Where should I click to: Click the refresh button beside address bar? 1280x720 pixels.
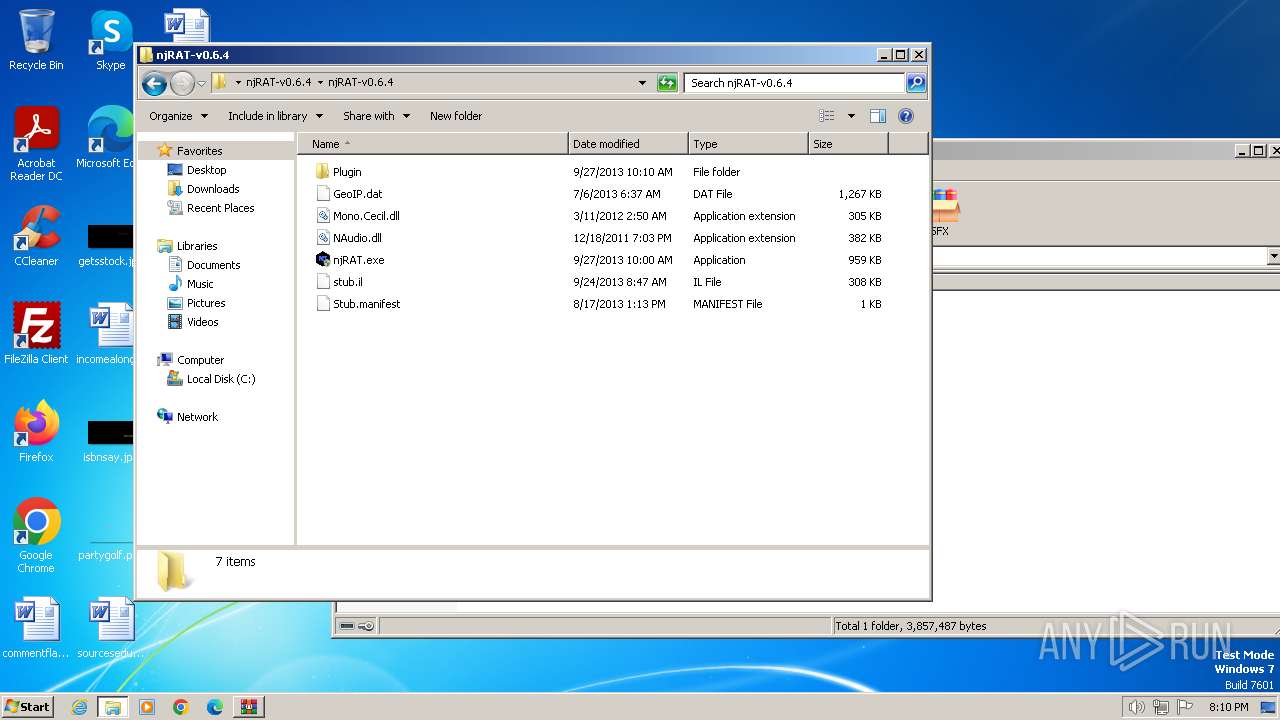667,83
